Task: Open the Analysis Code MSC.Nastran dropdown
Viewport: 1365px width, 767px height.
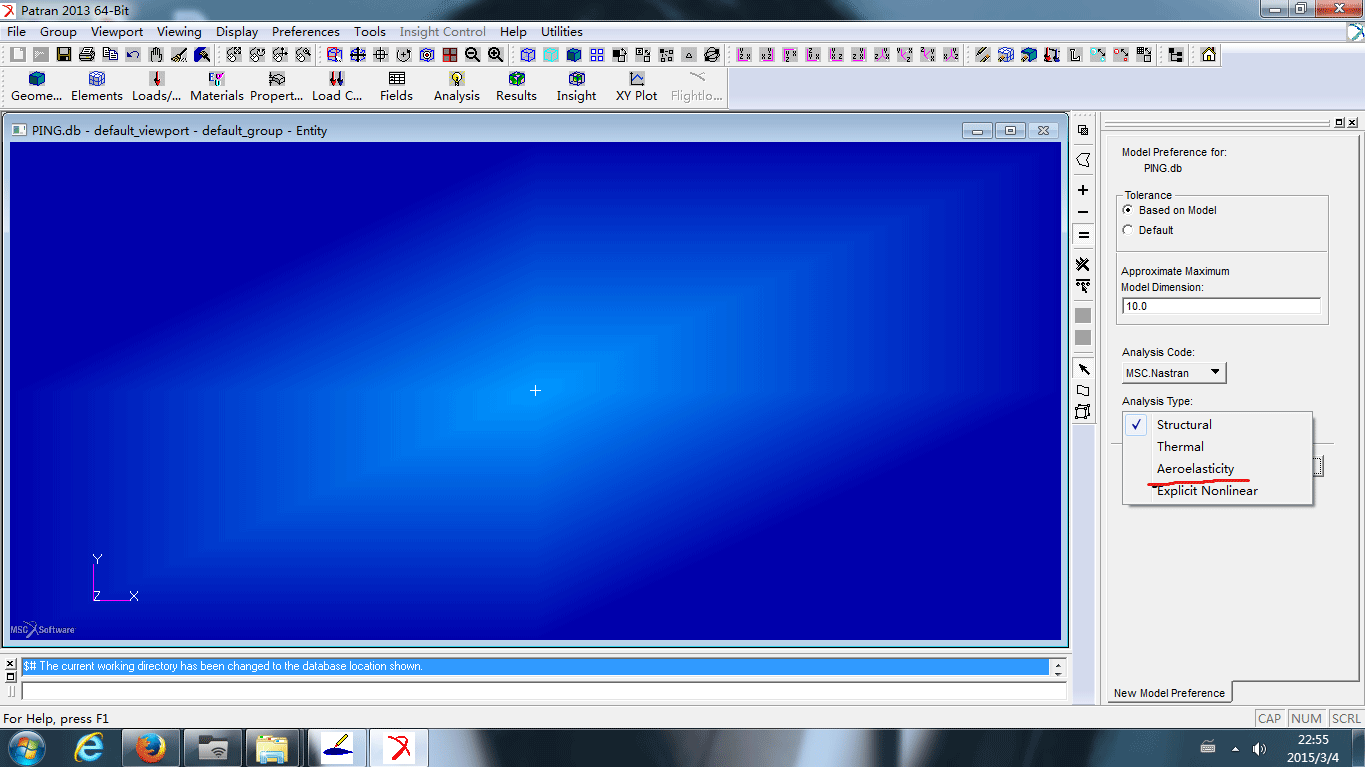Action: 1174,372
